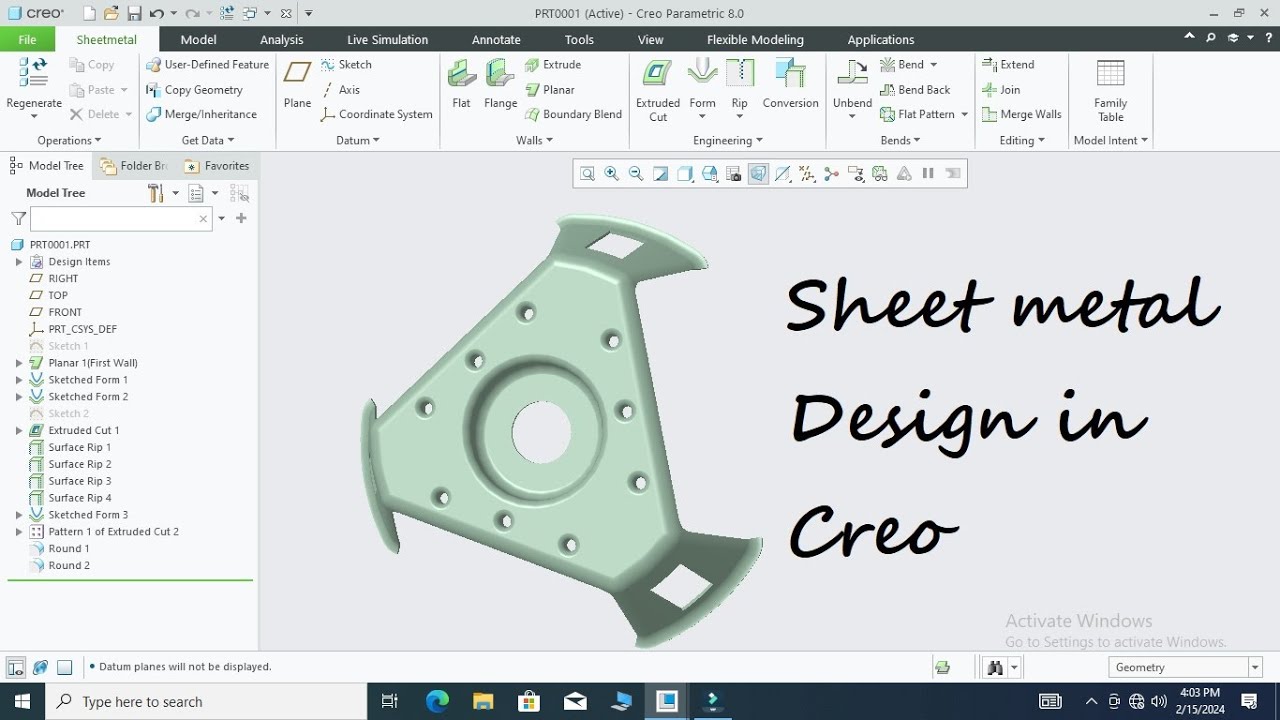Expand the Bends group dropdown

(901, 141)
